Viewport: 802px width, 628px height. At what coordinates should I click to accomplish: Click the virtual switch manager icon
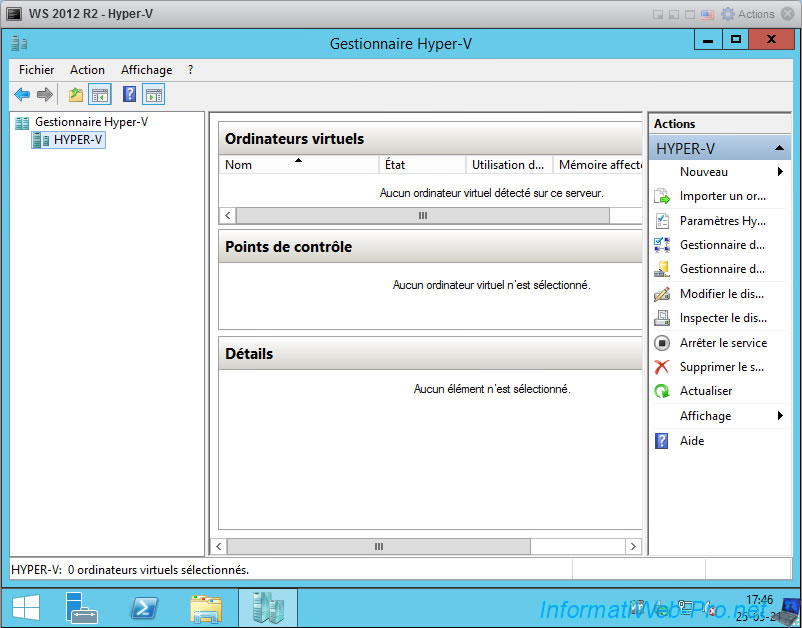click(662, 245)
